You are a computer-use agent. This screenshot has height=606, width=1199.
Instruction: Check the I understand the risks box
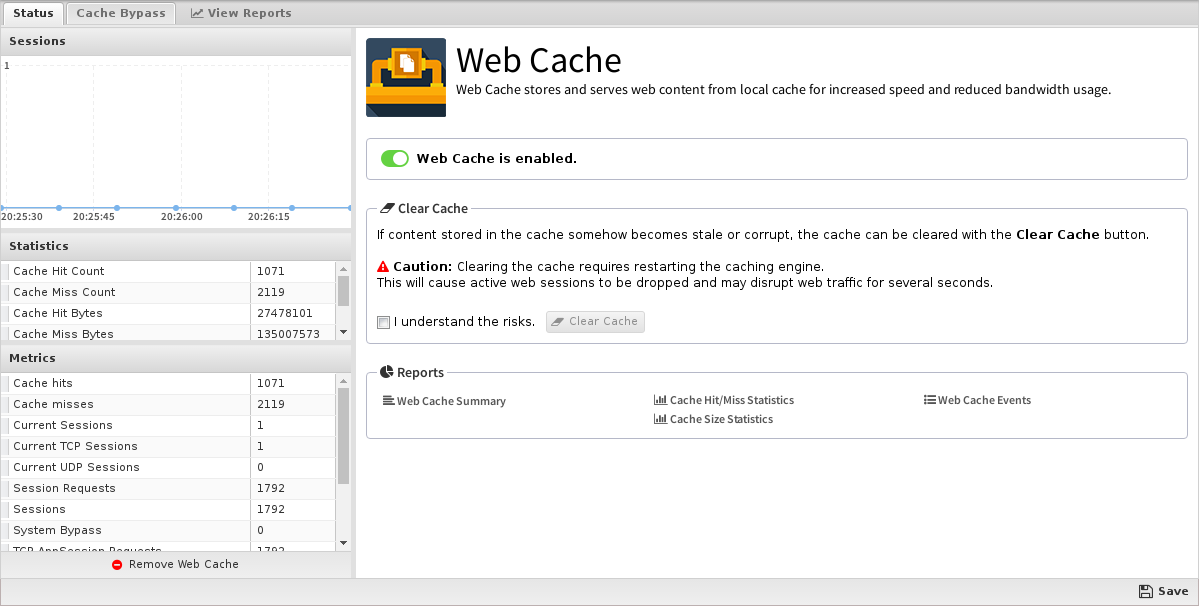384,322
